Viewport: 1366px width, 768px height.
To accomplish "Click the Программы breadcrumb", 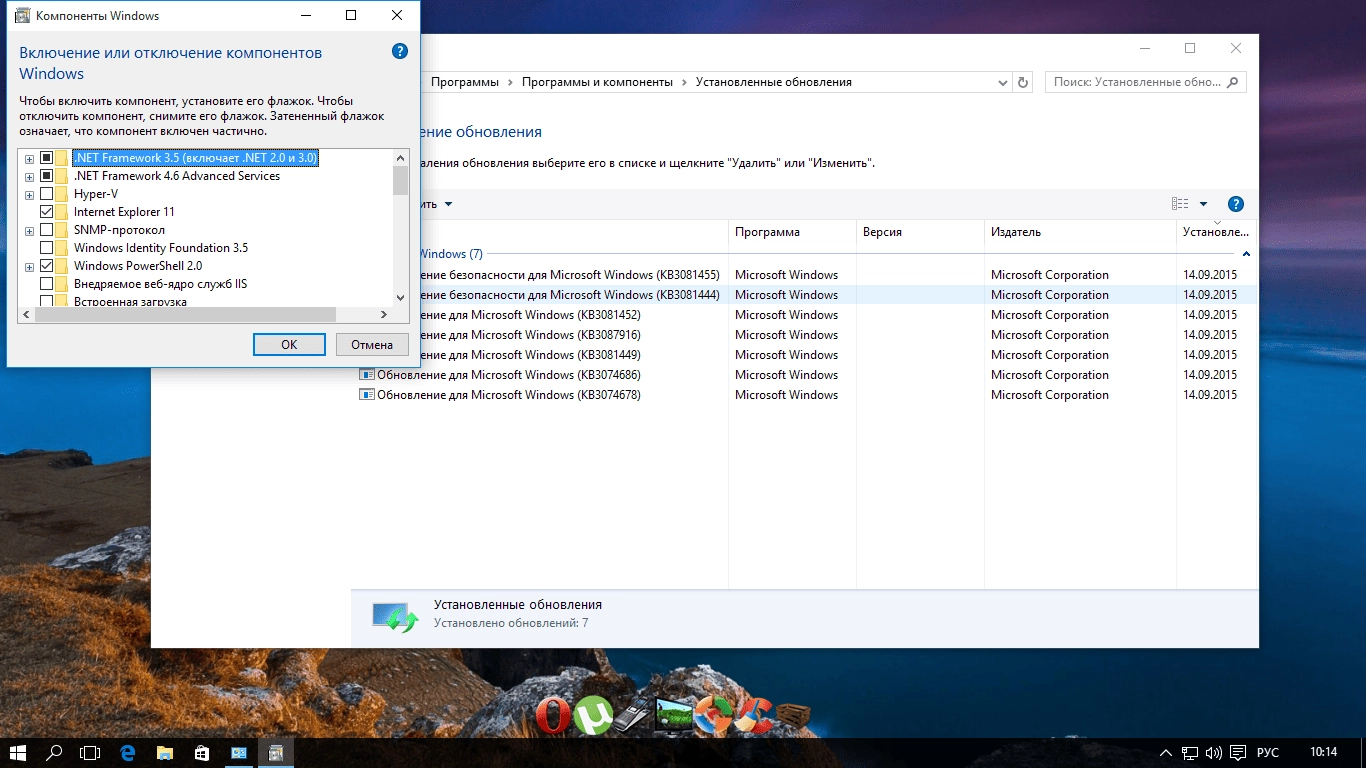I will pos(465,82).
